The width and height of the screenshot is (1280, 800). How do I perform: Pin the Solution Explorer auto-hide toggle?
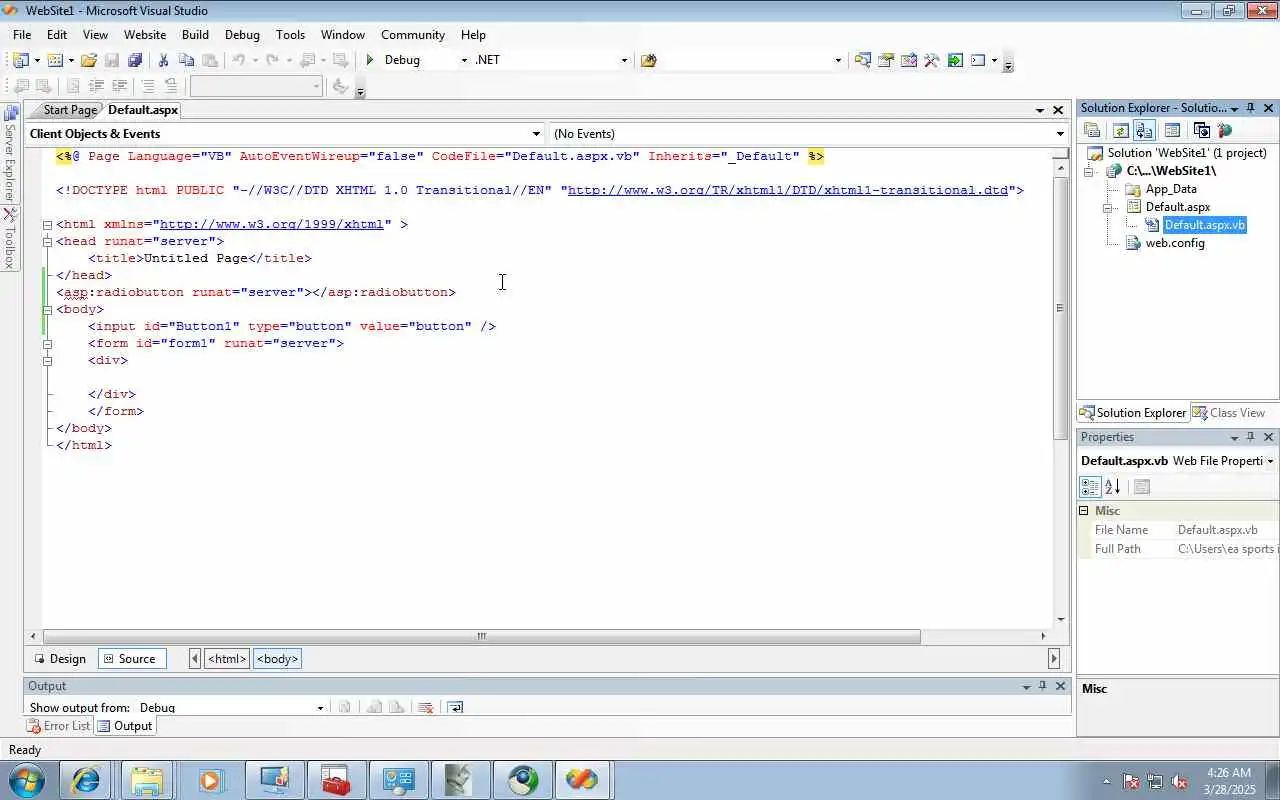1250,108
